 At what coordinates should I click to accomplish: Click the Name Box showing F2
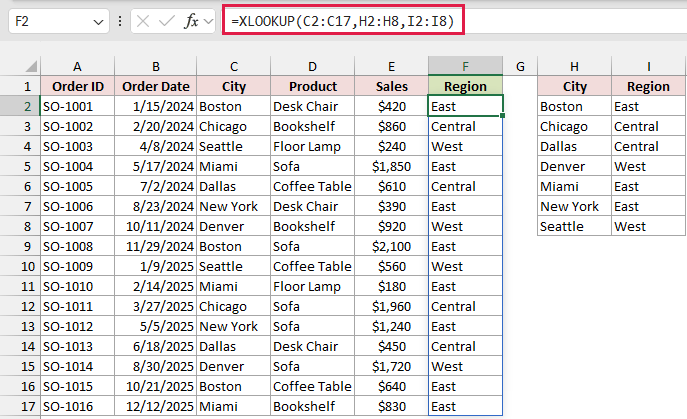(59, 21)
